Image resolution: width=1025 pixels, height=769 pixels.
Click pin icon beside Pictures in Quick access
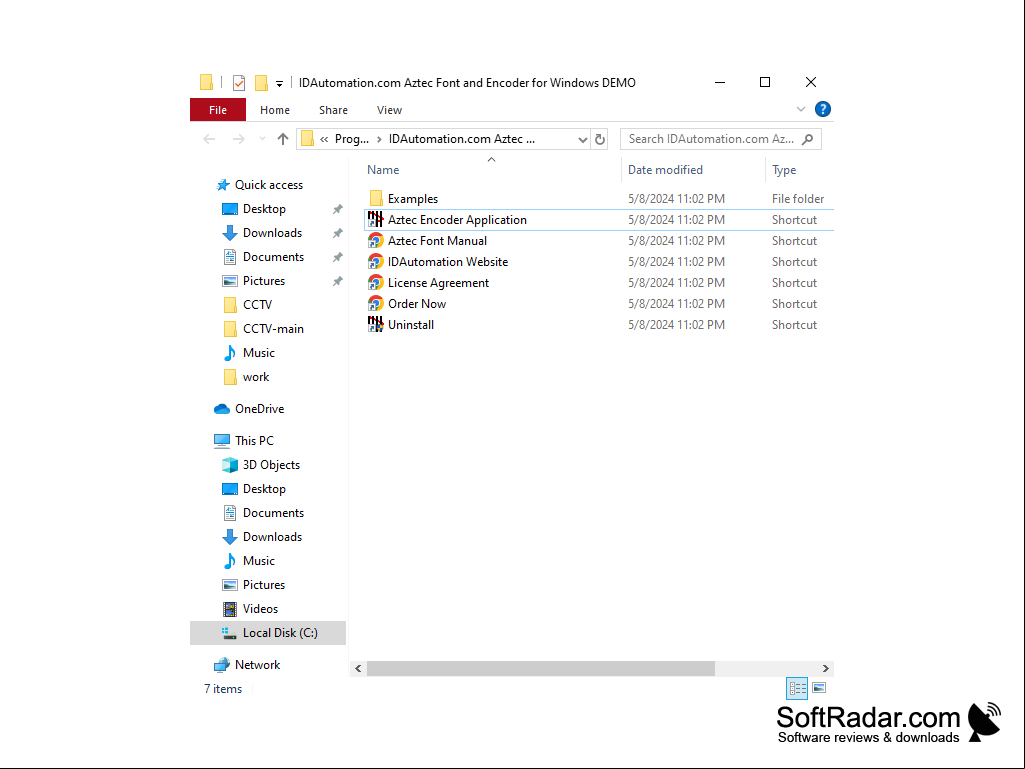pos(337,281)
